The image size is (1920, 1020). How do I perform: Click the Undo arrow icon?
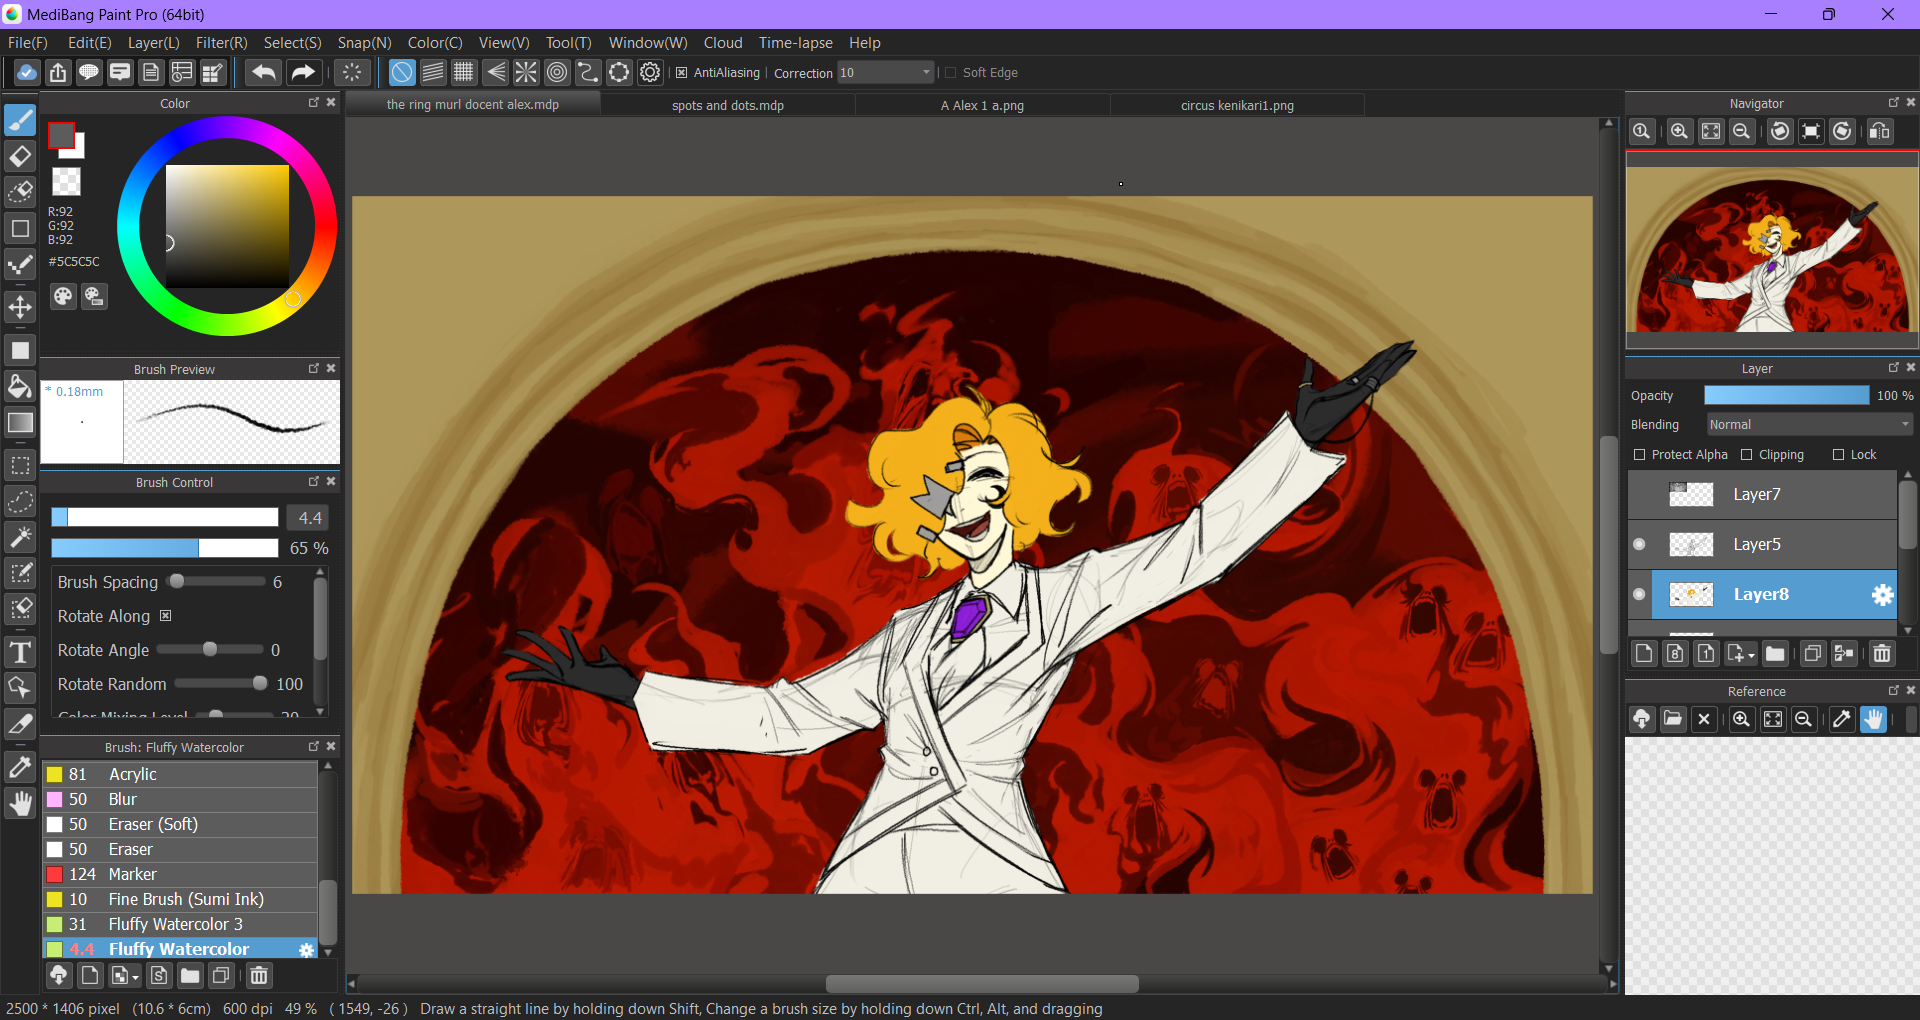click(x=264, y=72)
